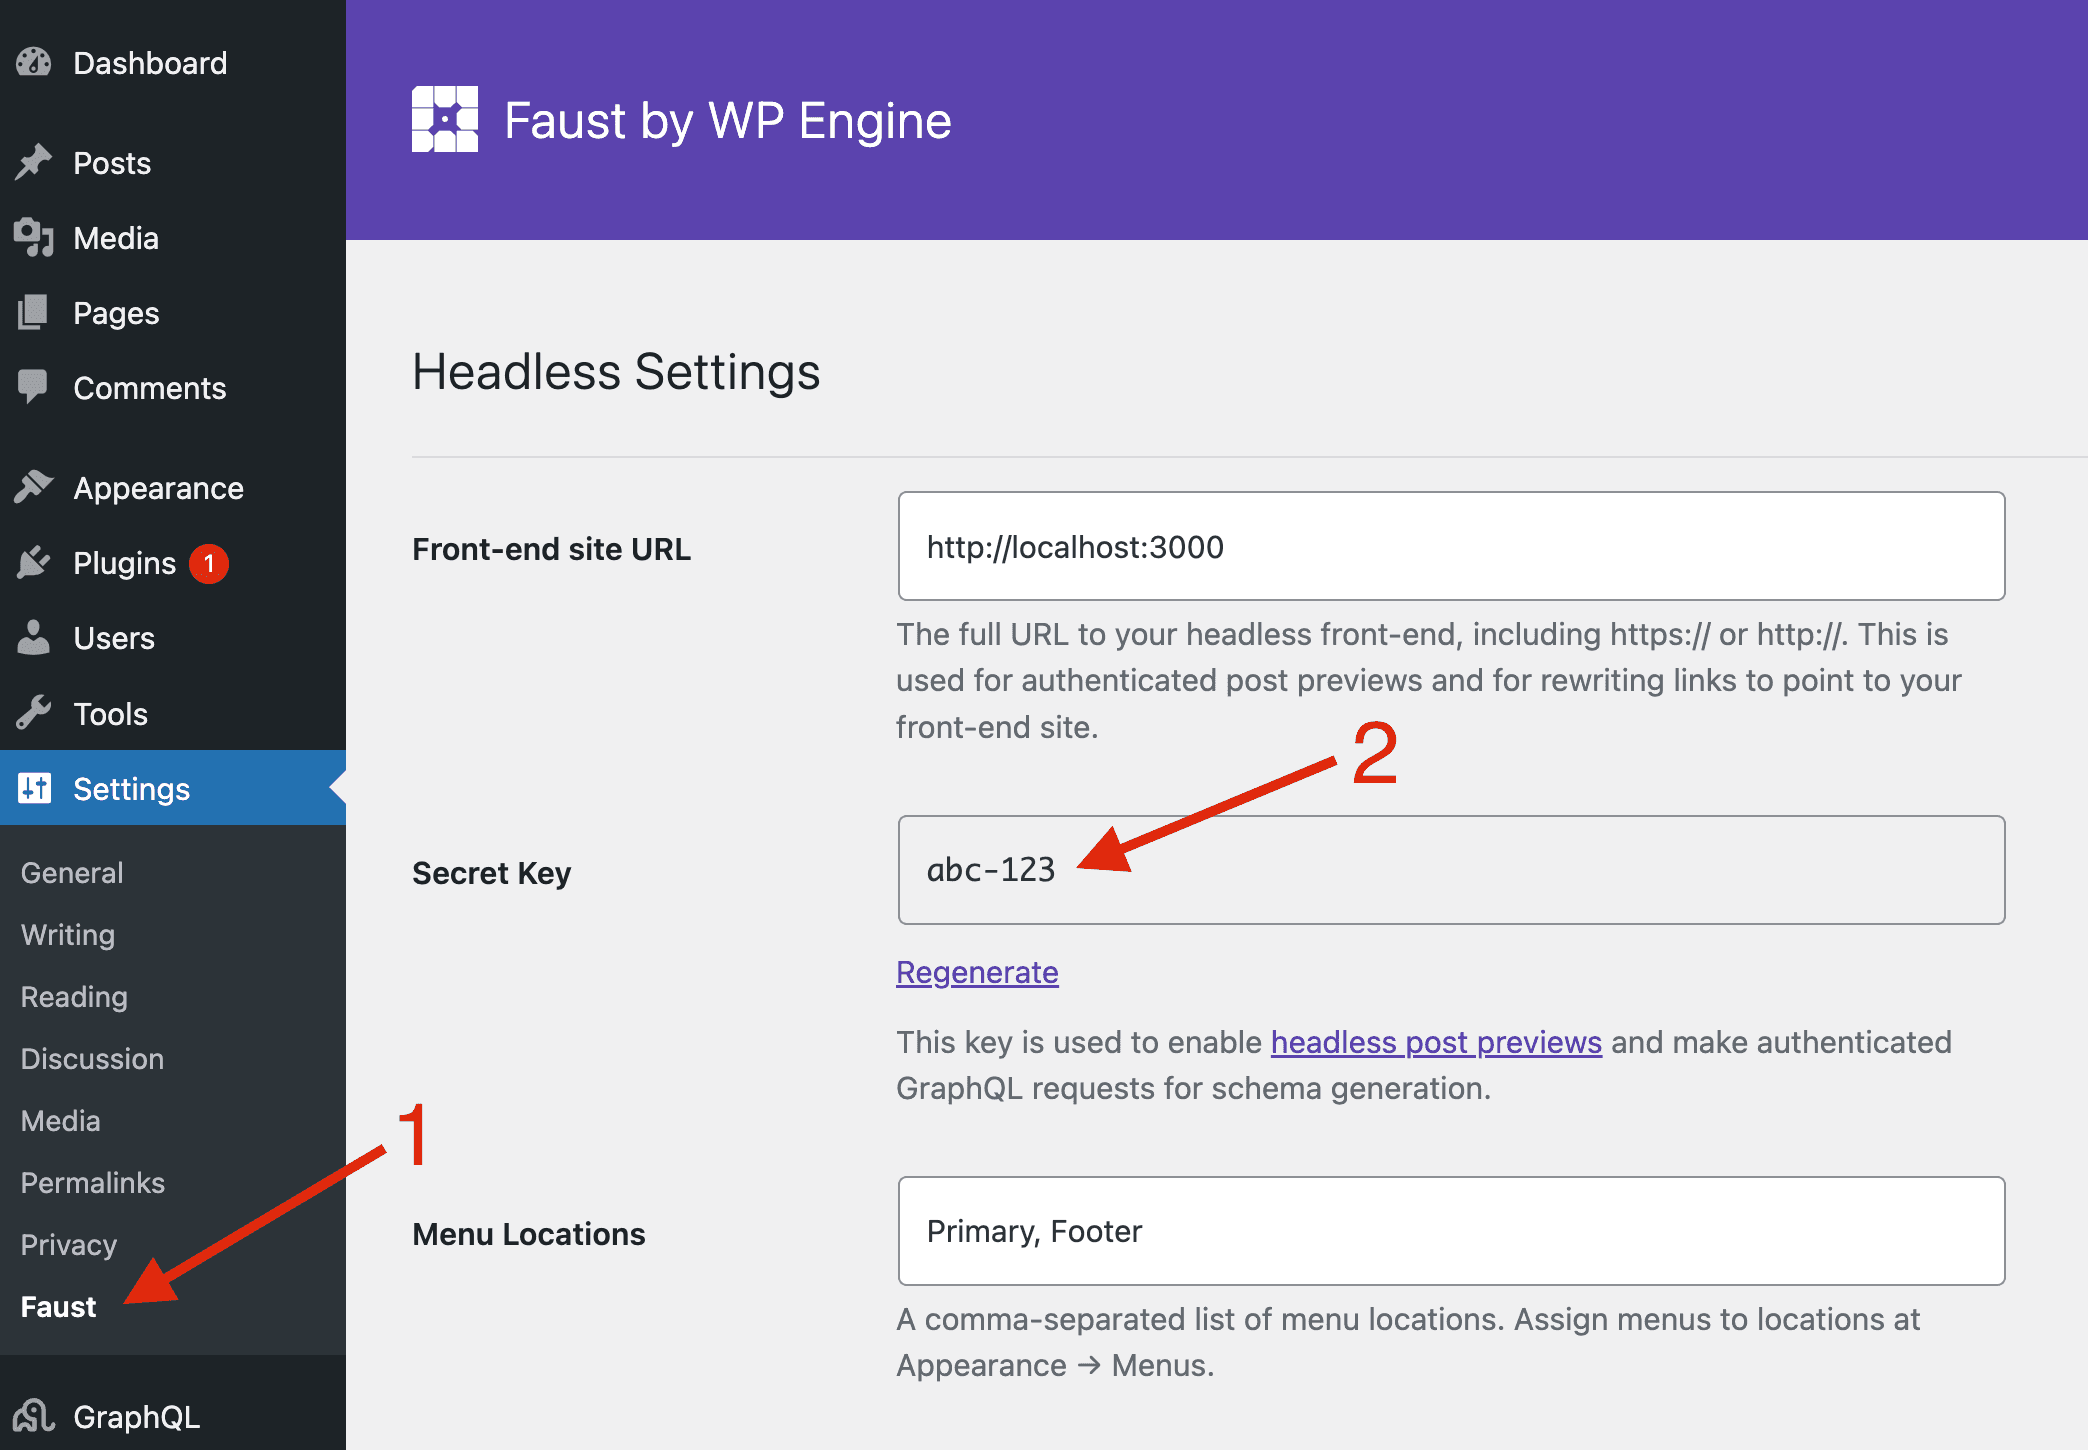The height and width of the screenshot is (1450, 2088).
Task: Click the Regenerate secret key link
Action: 977,972
